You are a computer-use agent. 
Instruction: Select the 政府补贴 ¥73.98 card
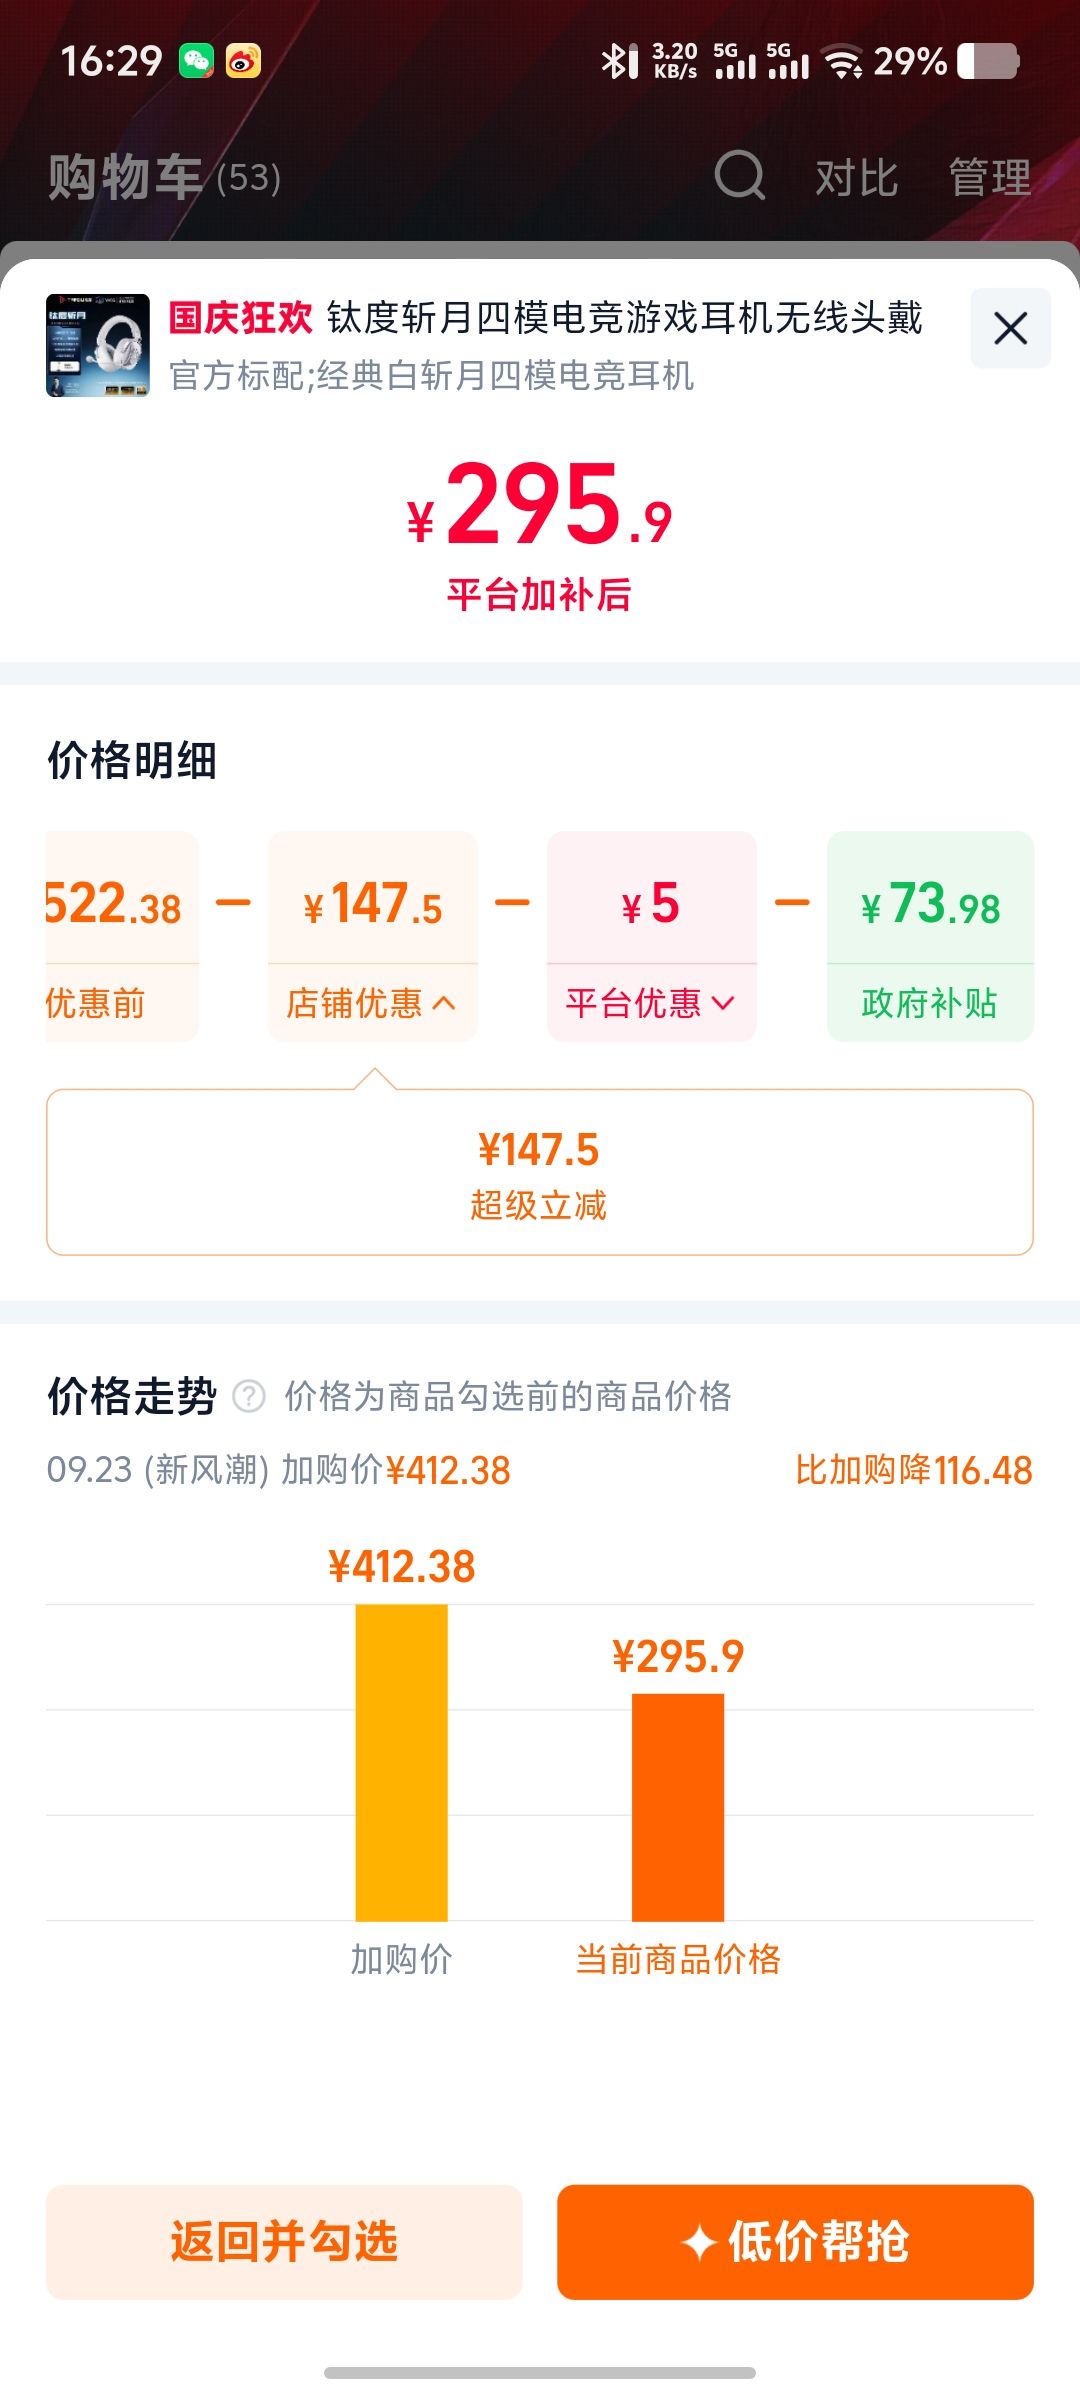(x=930, y=936)
